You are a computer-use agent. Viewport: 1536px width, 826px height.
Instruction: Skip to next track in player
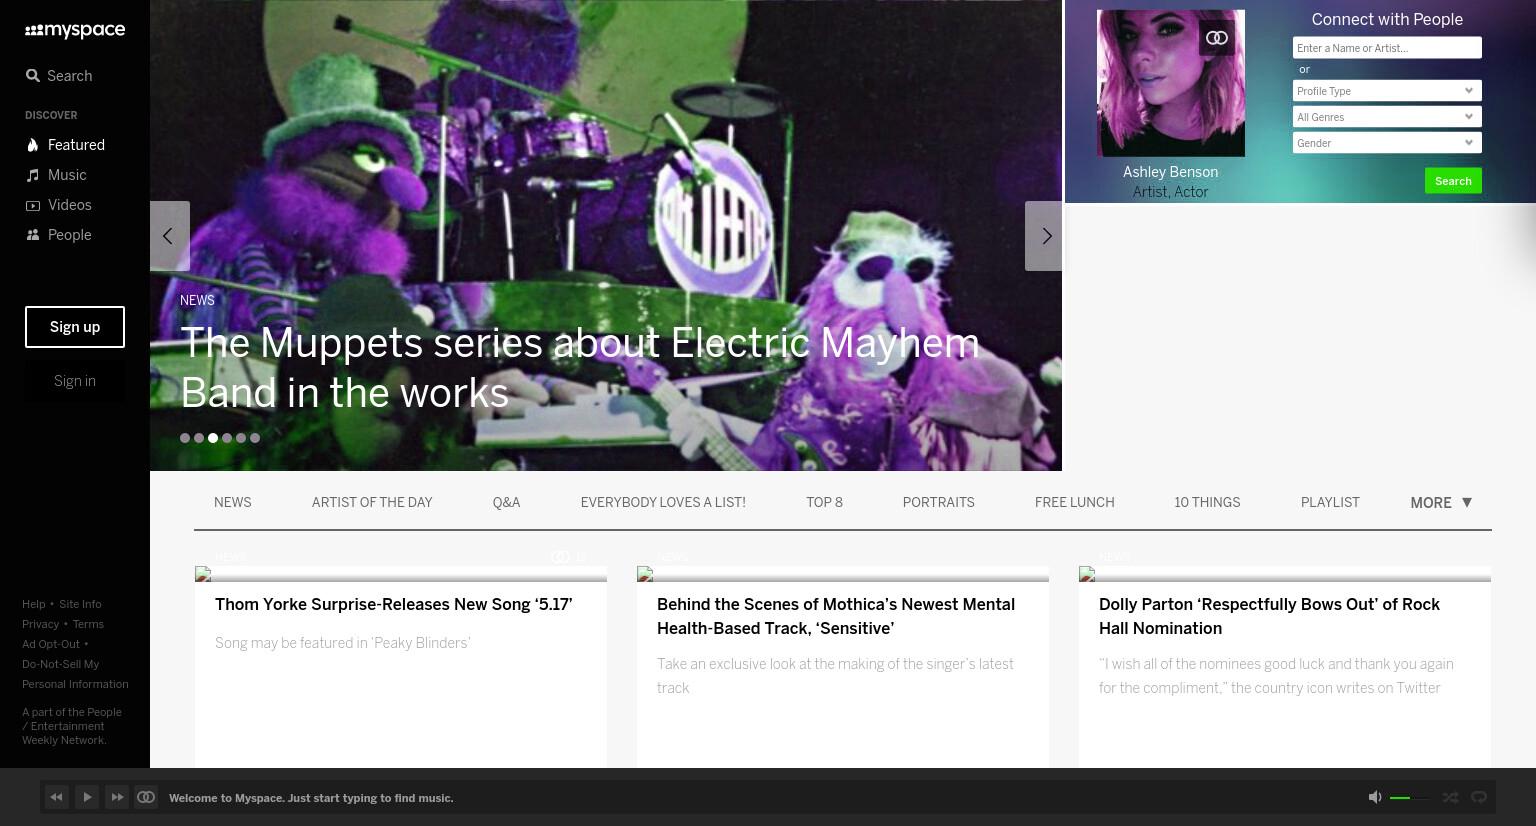(117, 797)
